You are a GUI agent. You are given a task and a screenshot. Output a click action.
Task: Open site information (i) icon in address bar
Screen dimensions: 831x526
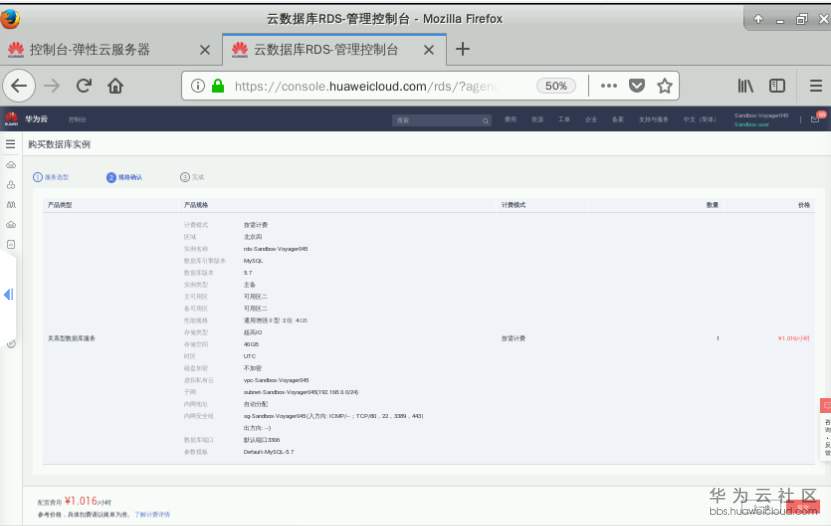(x=198, y=86)
